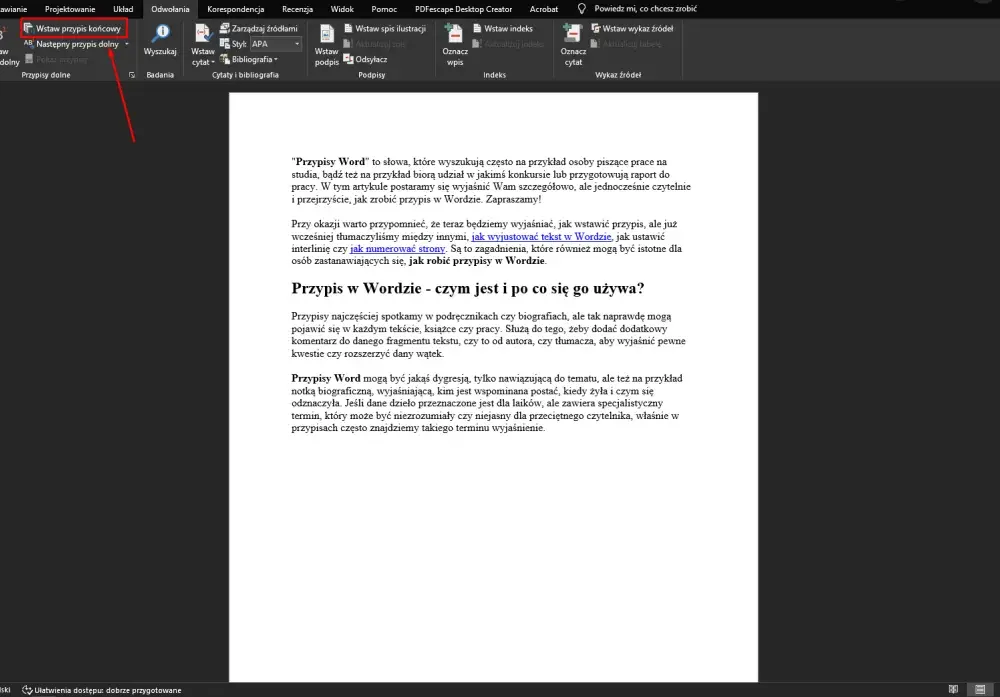This screenshot has height=697, width=1000.
Task: Click the Wstaw wykaz źródeł icon
Action: 596,28
